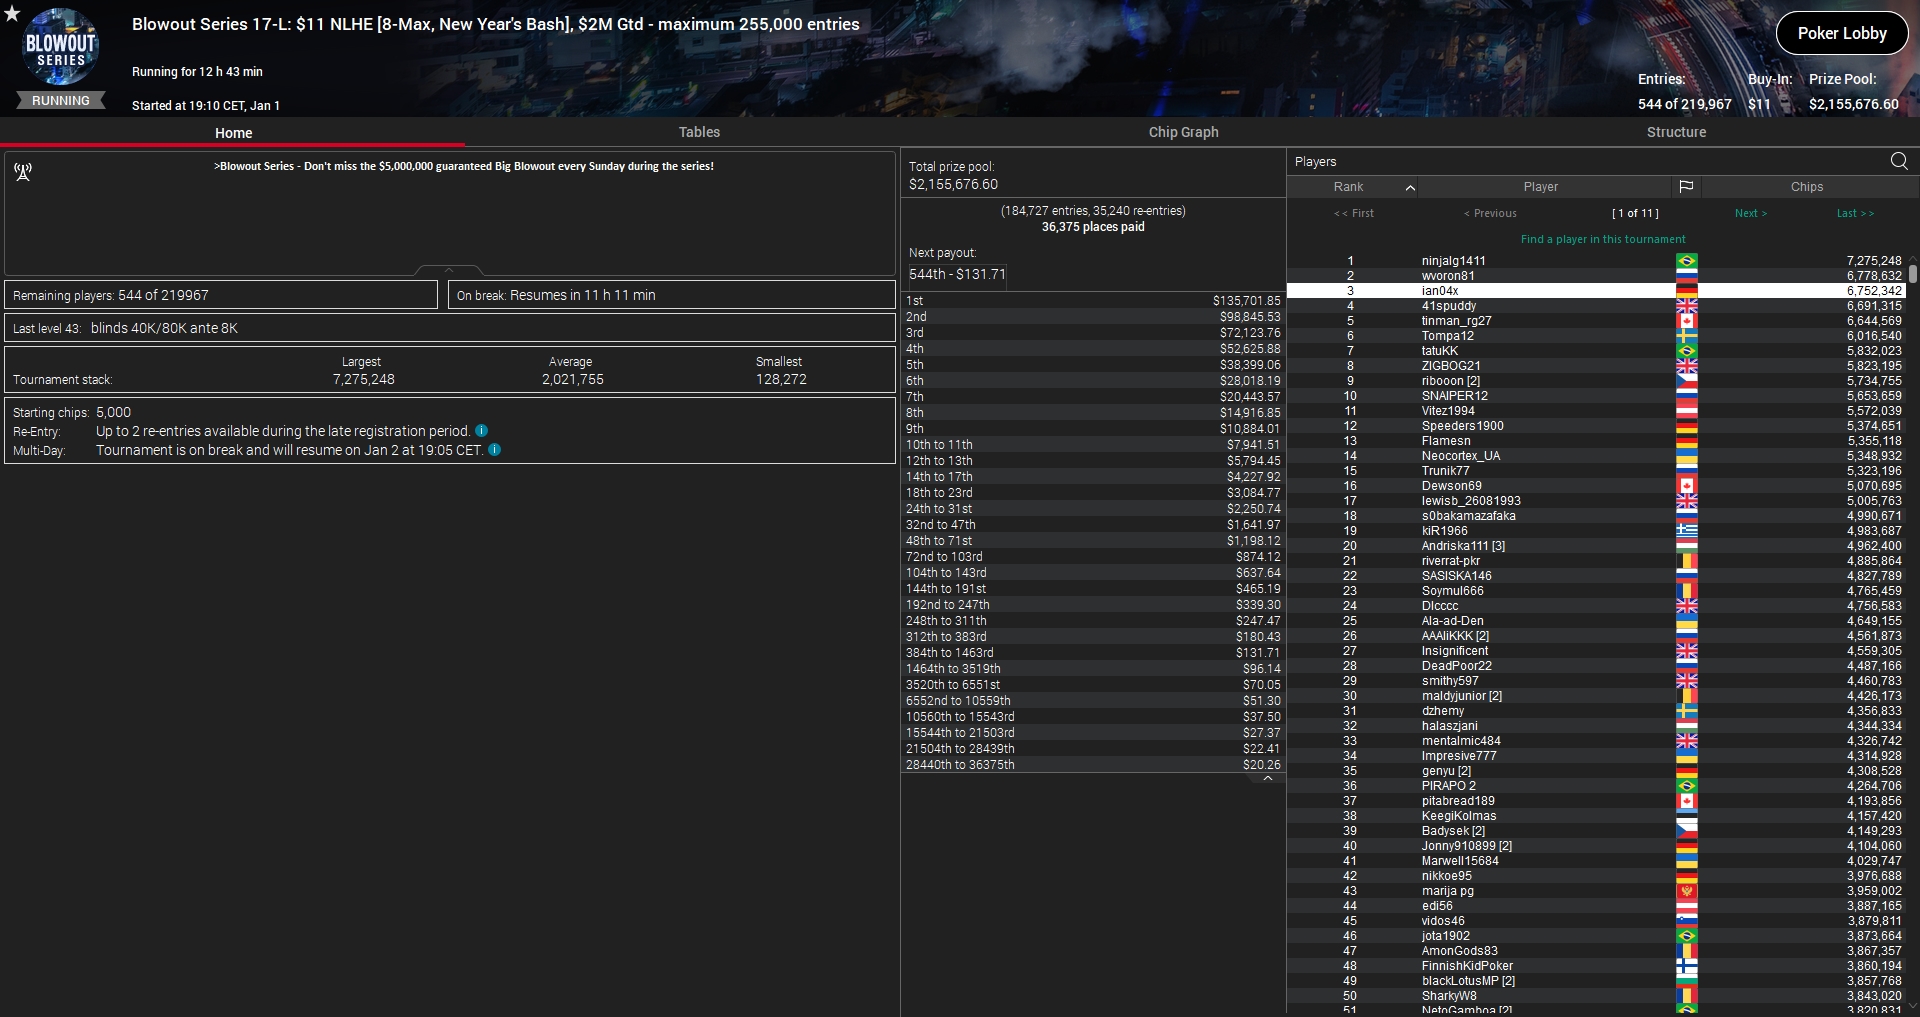Screen dimensions: 1920x1017
Task: Select player DeadPoor22 in the list
Action: [x=1596, y=666]
